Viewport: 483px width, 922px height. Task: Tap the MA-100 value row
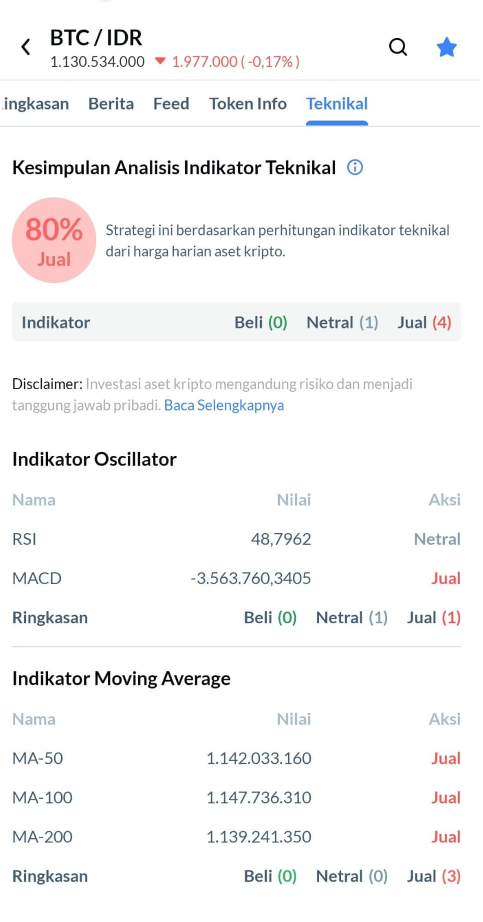(236, 797)
